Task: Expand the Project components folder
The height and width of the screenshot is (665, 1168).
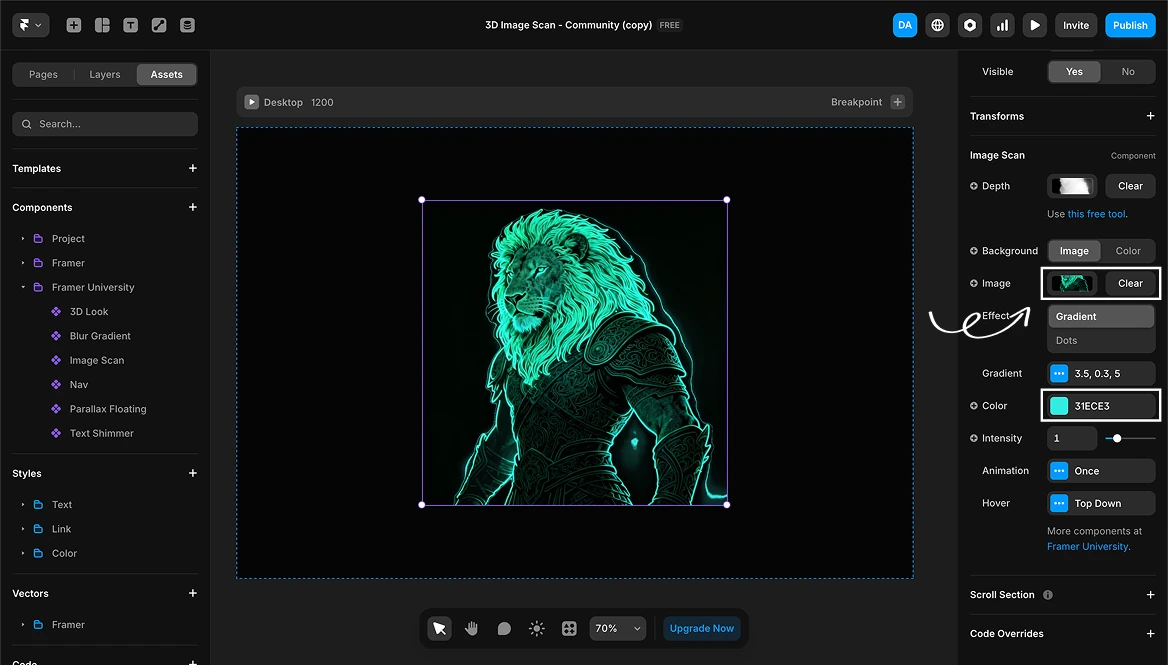Action: pos(23,239)
